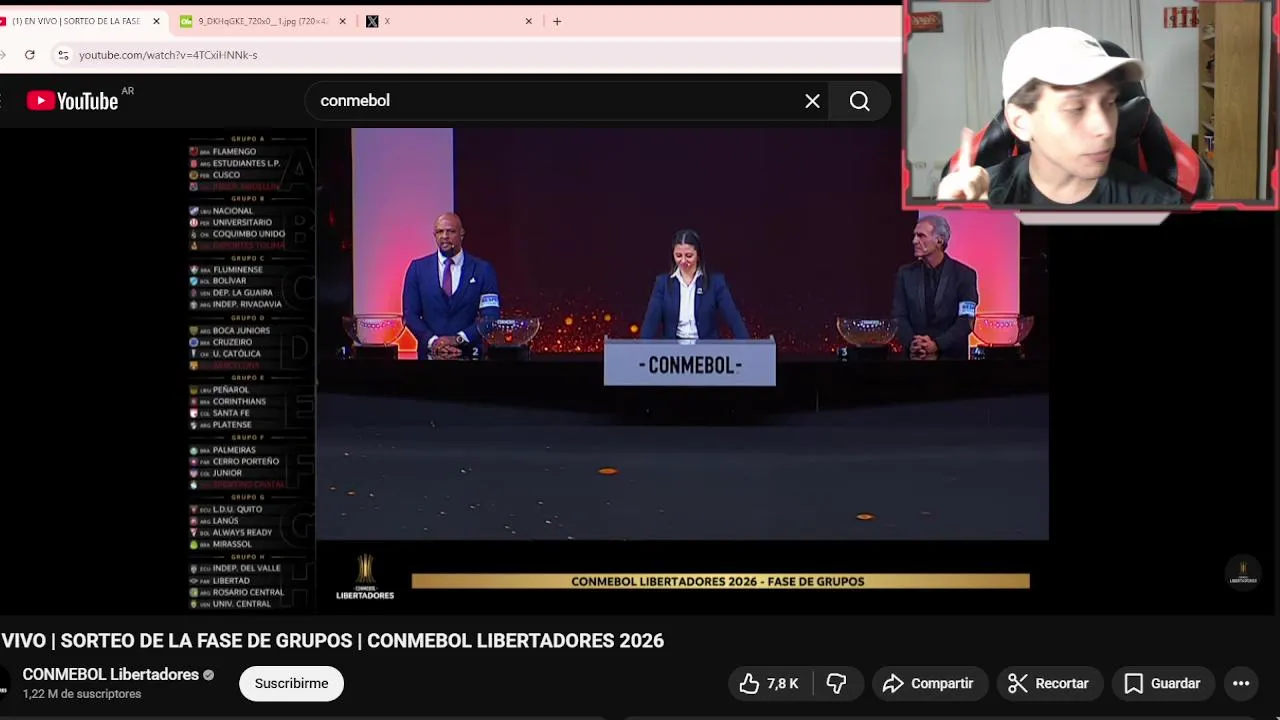This screenshot has height=720, width=1280.
Task: Open the more actions three-dot menu
Action: [1241, 684]
